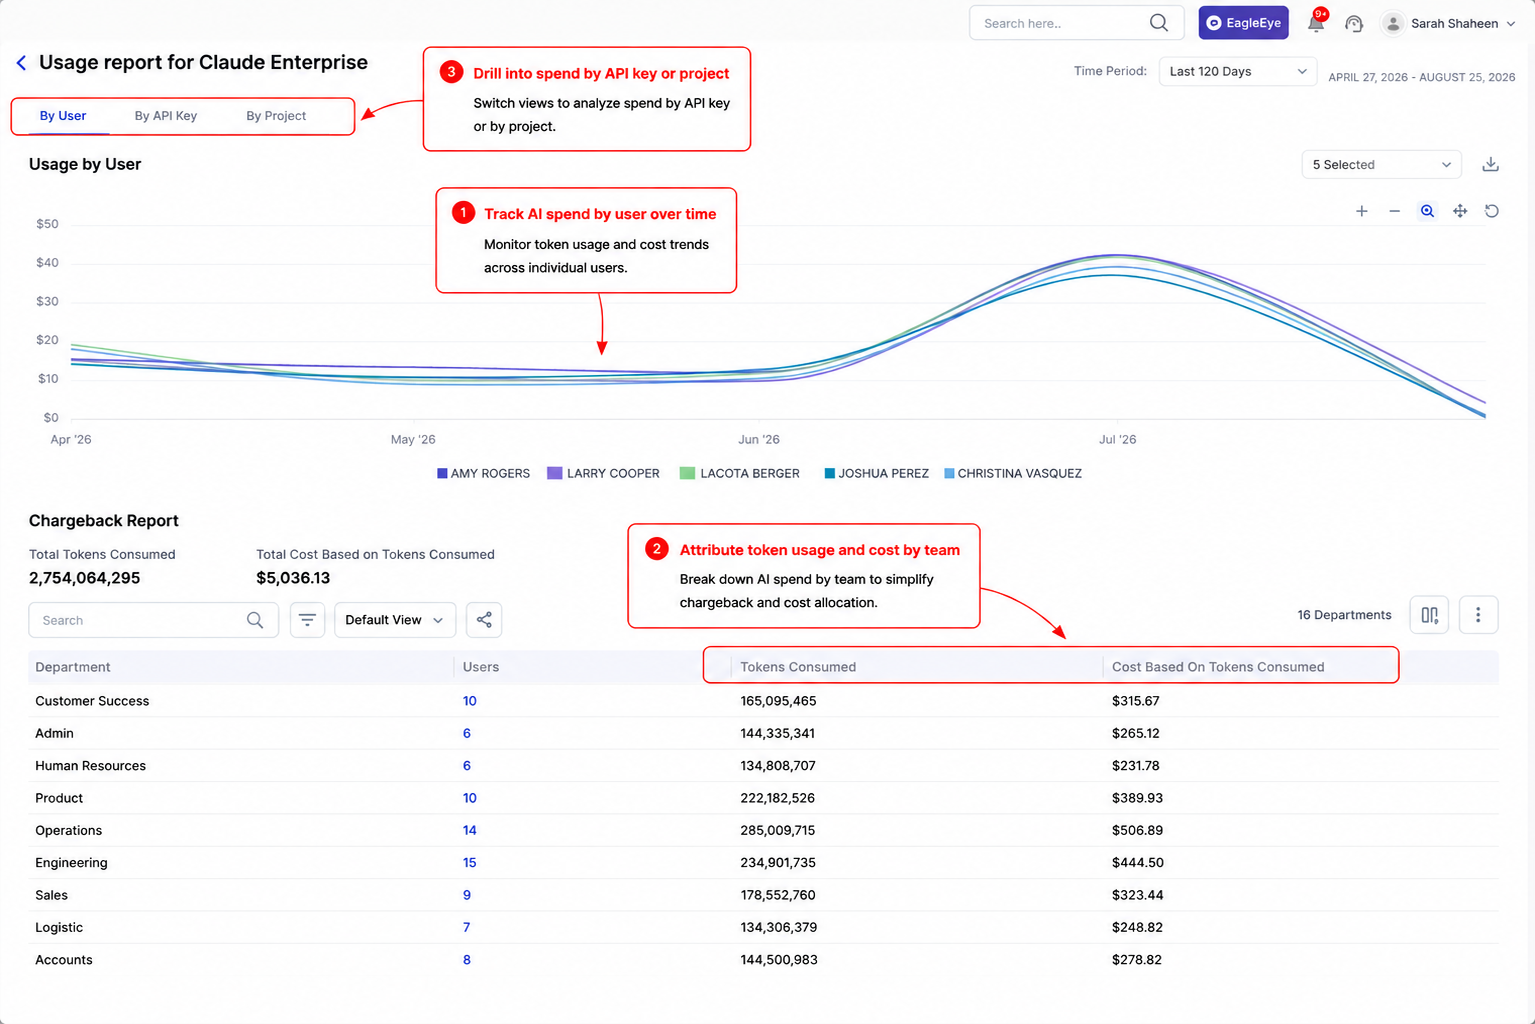Open the Time Period Last 120 Days dropdown
Image resolution: width=1535 pixels, height=1024 pixels.
pos(1237,71)
